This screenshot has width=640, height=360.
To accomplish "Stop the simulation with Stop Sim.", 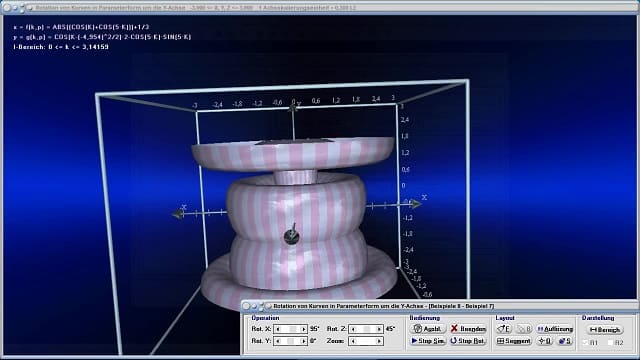I will 427,341.
